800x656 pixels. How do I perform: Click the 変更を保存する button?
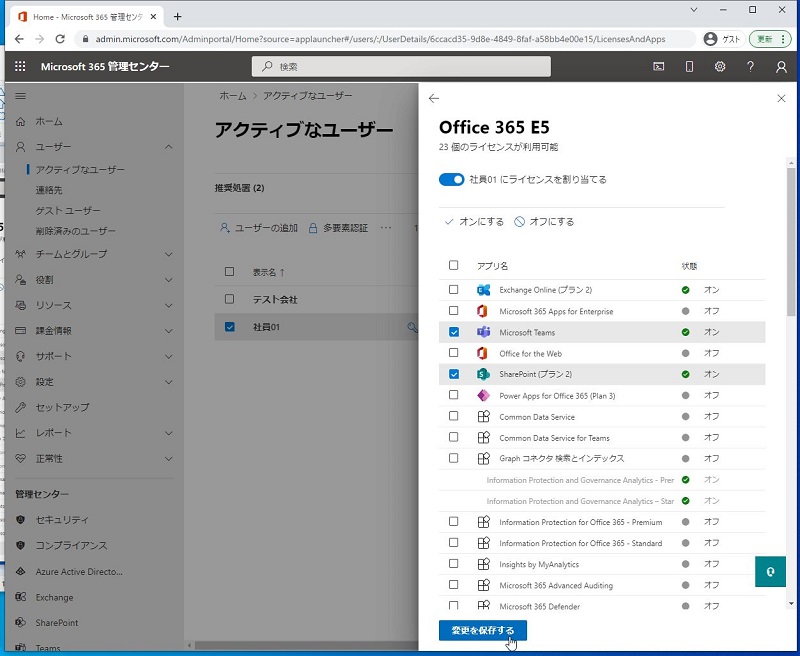tap(483, 630)
